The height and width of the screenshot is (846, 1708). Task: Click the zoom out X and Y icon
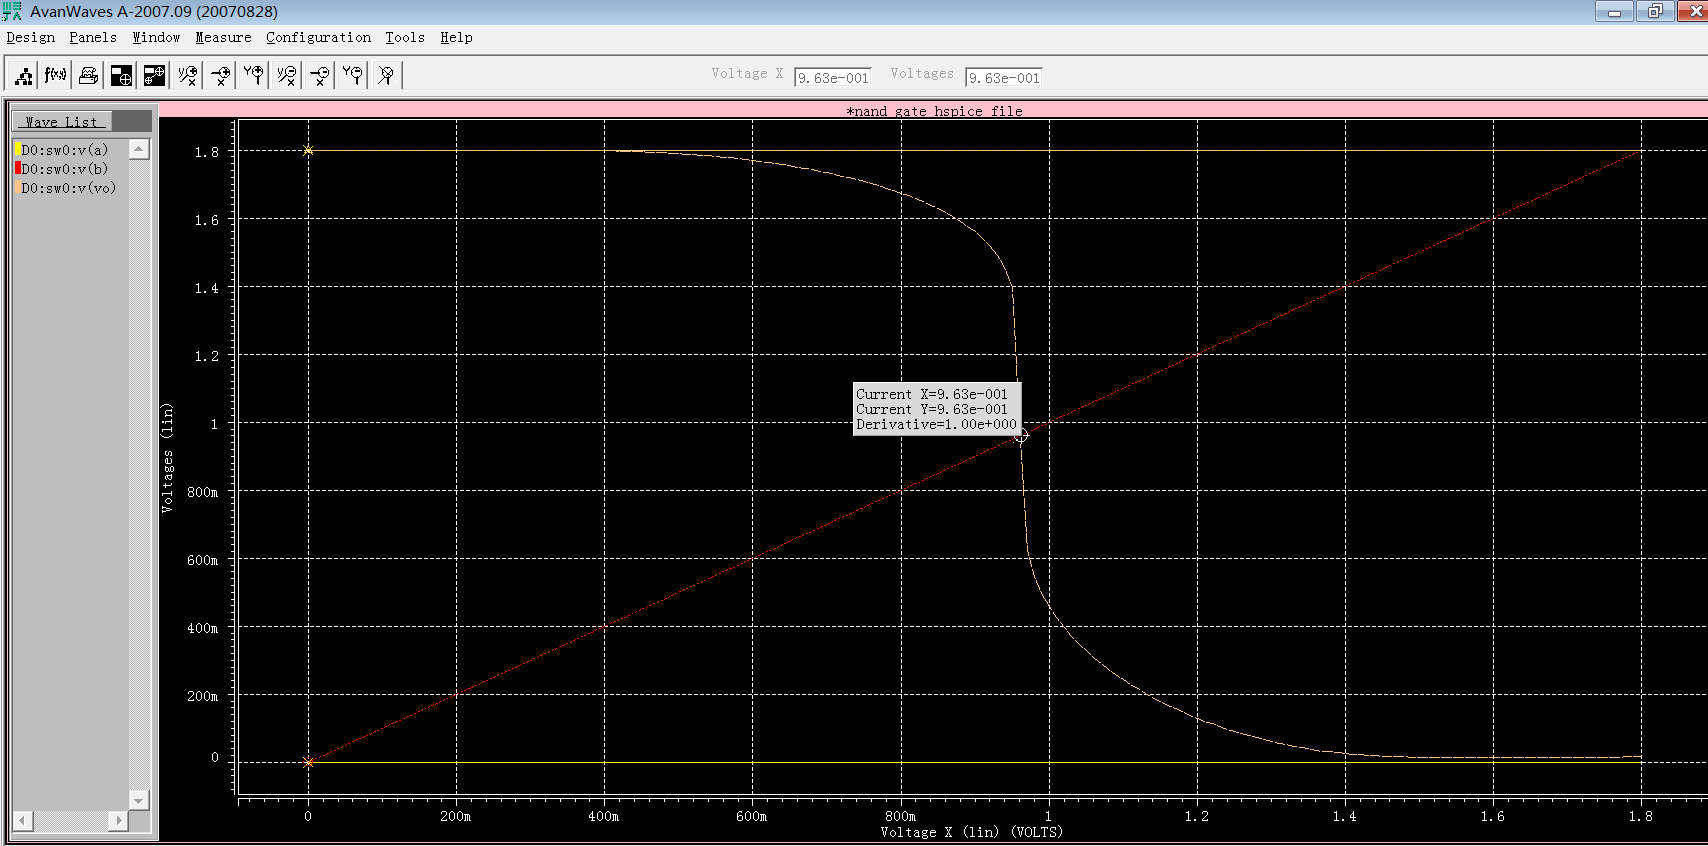[286, 75]
